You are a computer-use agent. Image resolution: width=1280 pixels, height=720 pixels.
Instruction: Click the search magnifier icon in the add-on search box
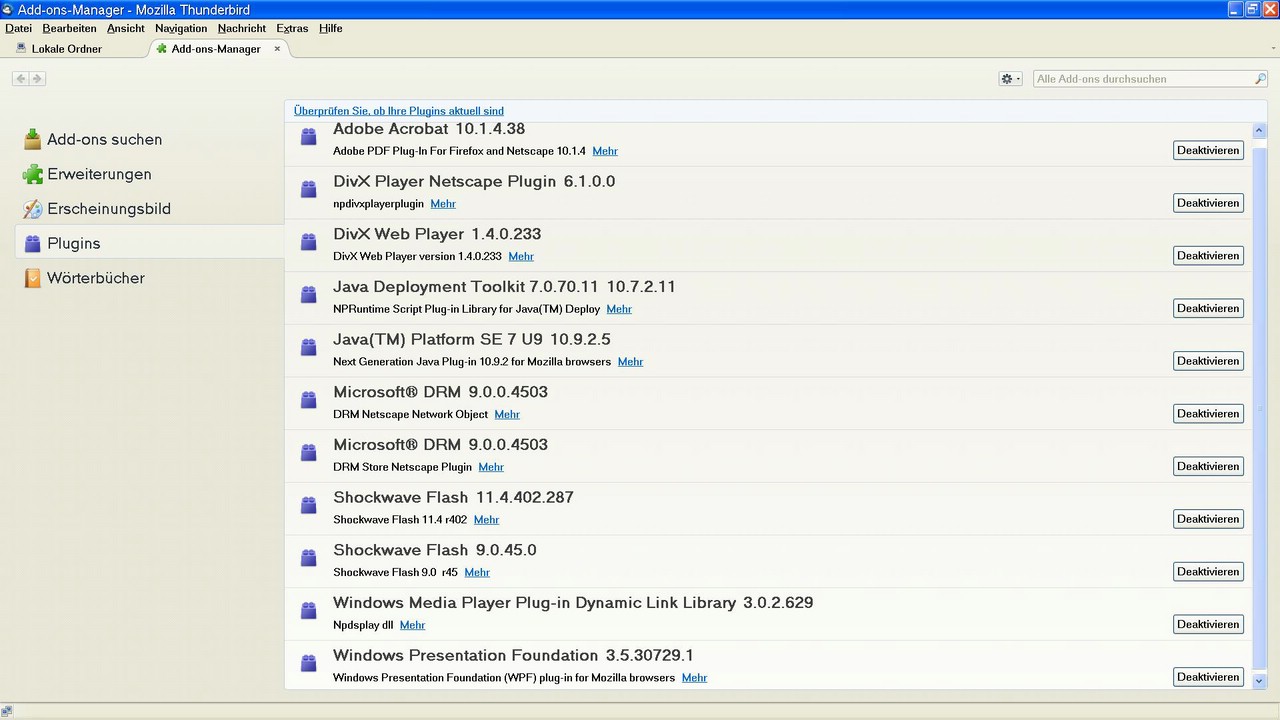(1260, 79)
